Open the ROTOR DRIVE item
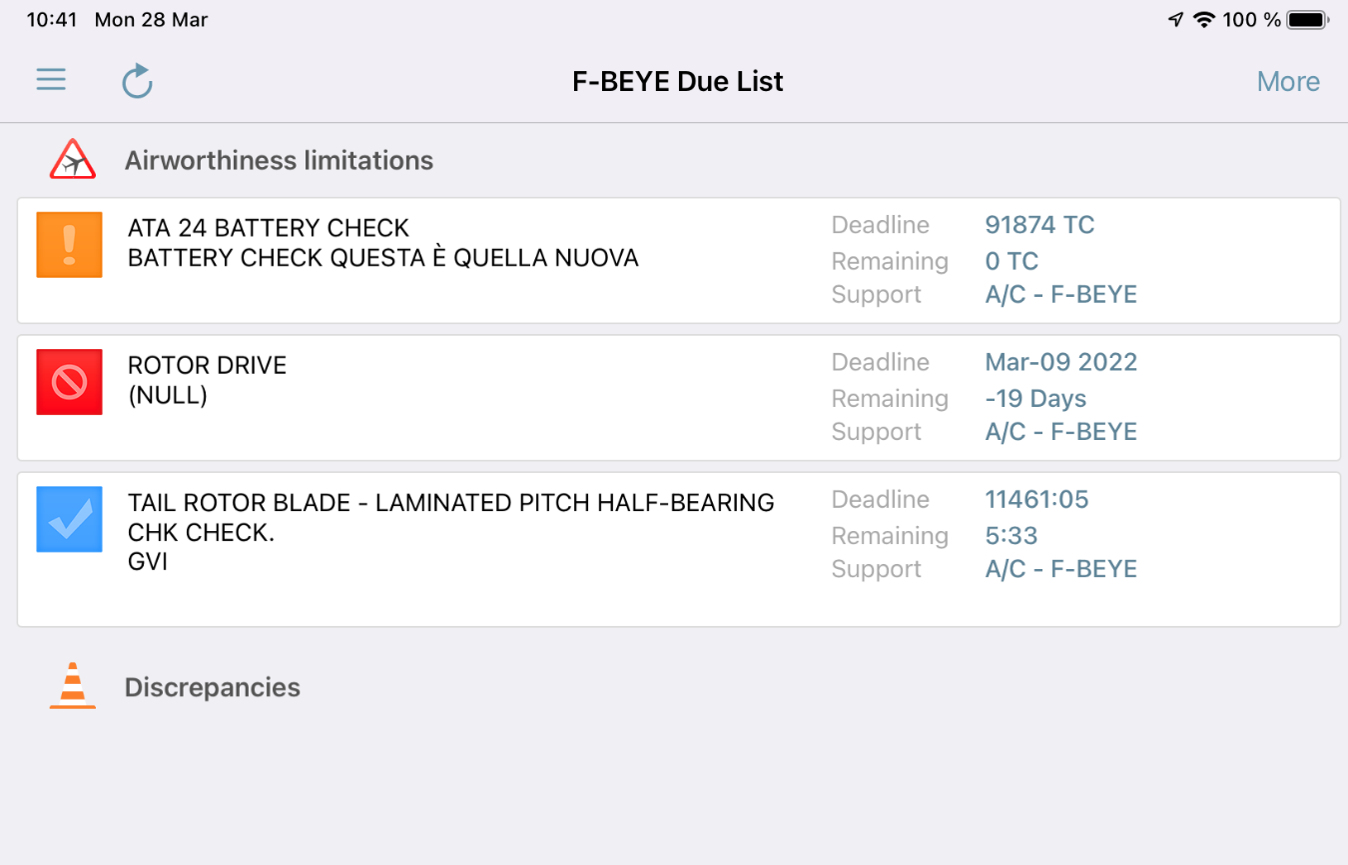 [x=679, y=397]
